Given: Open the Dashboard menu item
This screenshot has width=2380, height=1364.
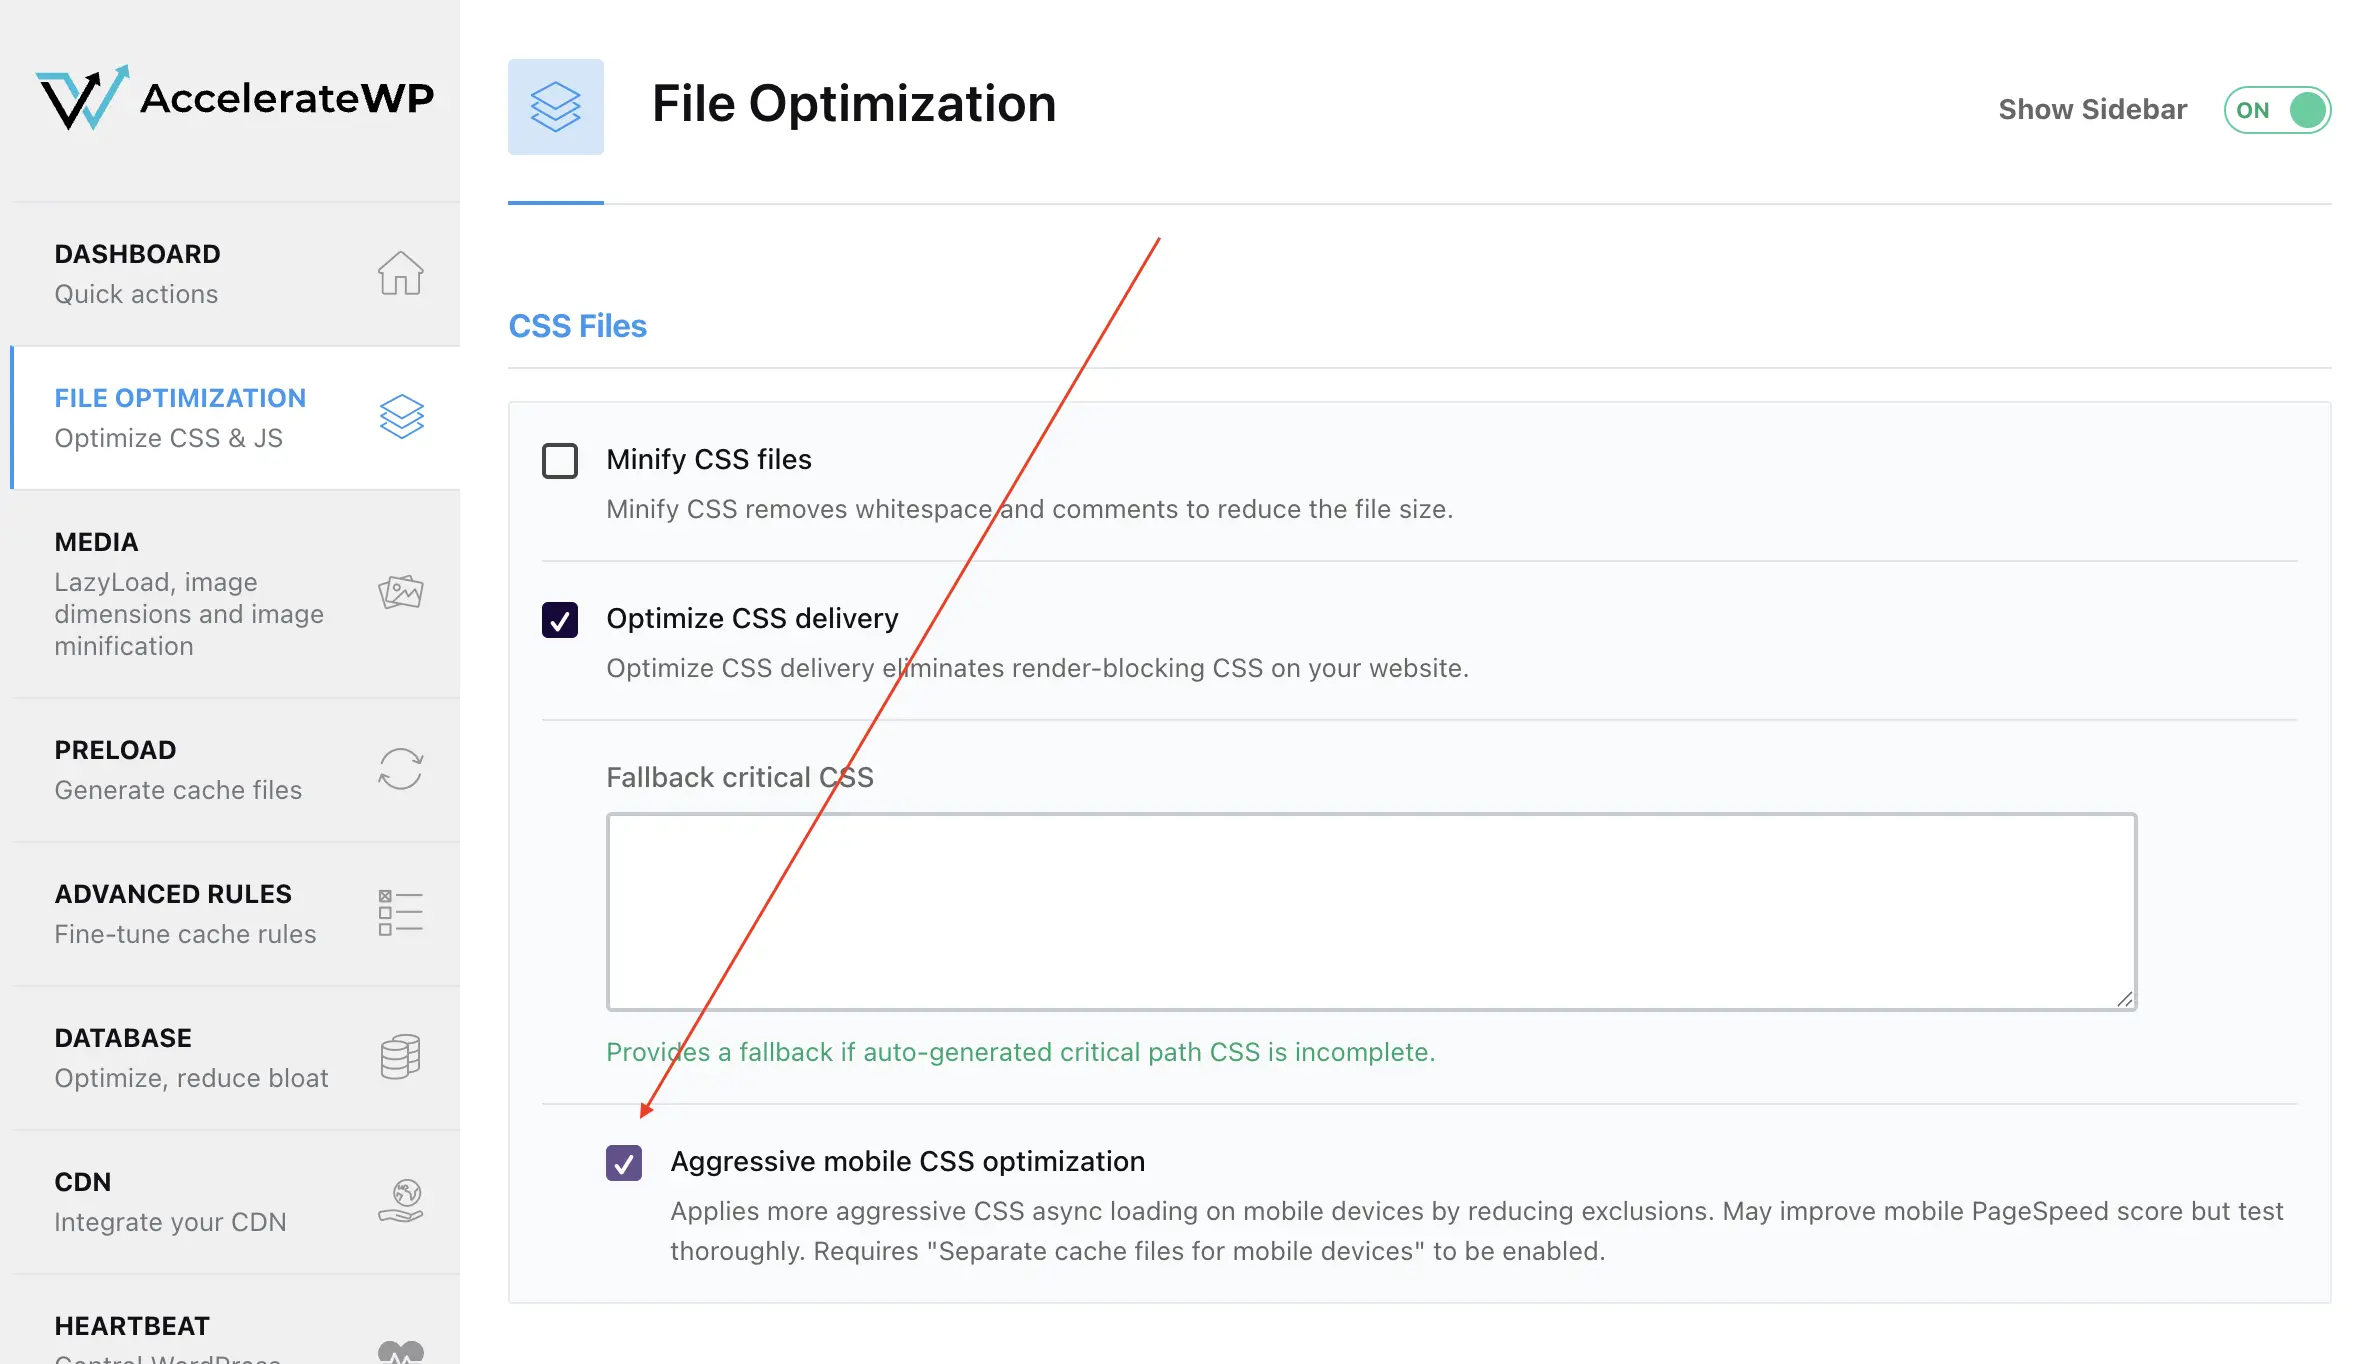Looking at the screenshot, I should coord(138,254).
